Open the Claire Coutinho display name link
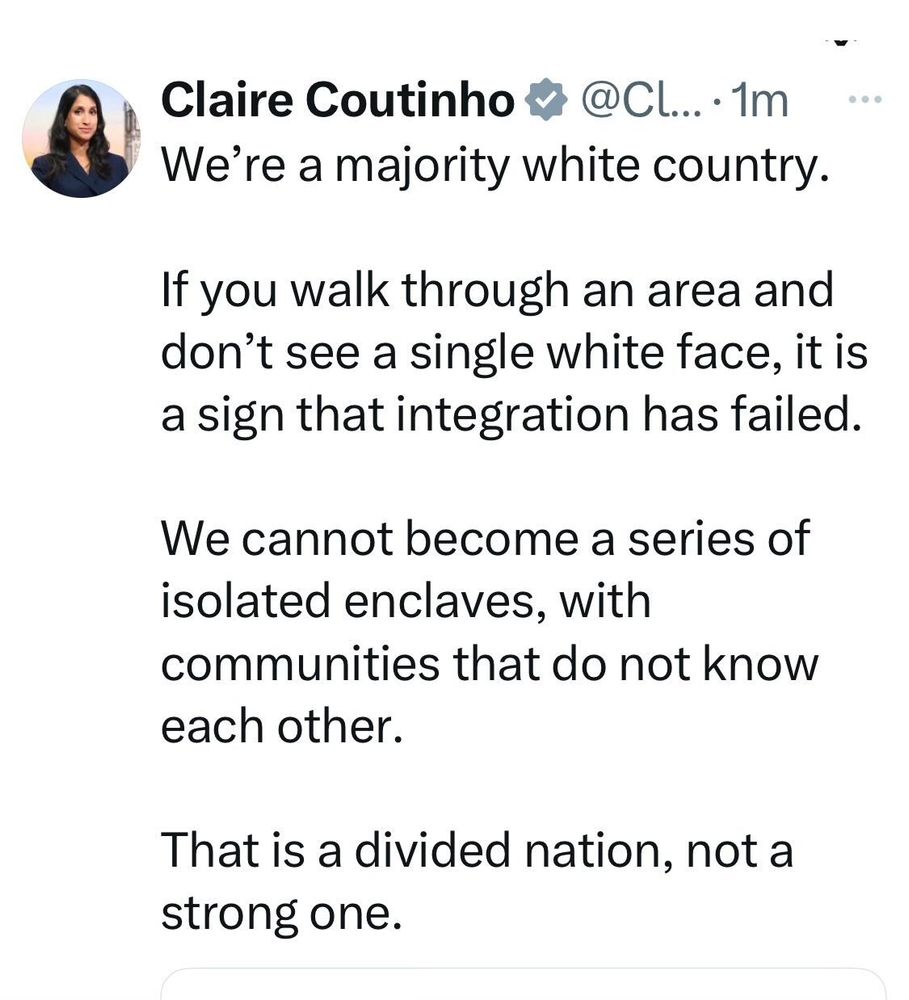Screen dimensions: 909x1000 coord(337,100)
